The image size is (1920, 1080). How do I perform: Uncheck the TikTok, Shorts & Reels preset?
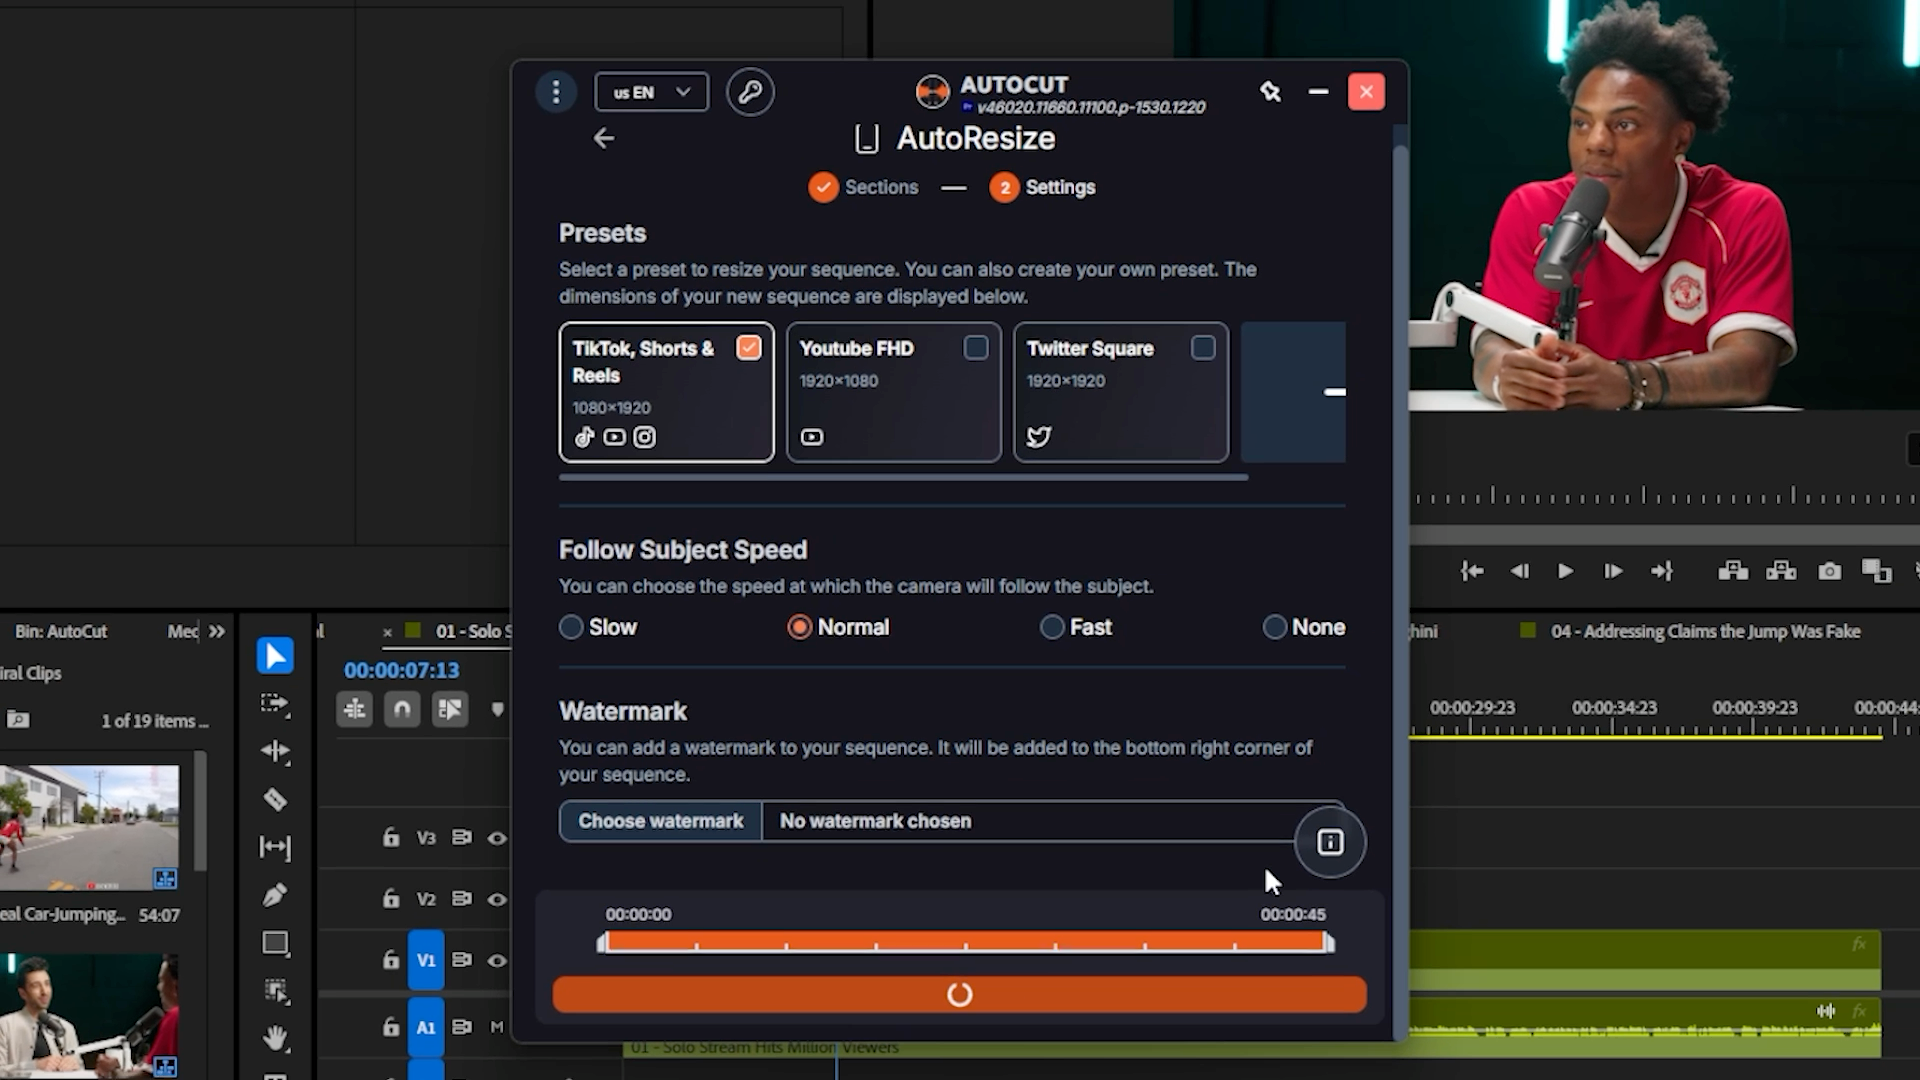(x=748, y=348)
